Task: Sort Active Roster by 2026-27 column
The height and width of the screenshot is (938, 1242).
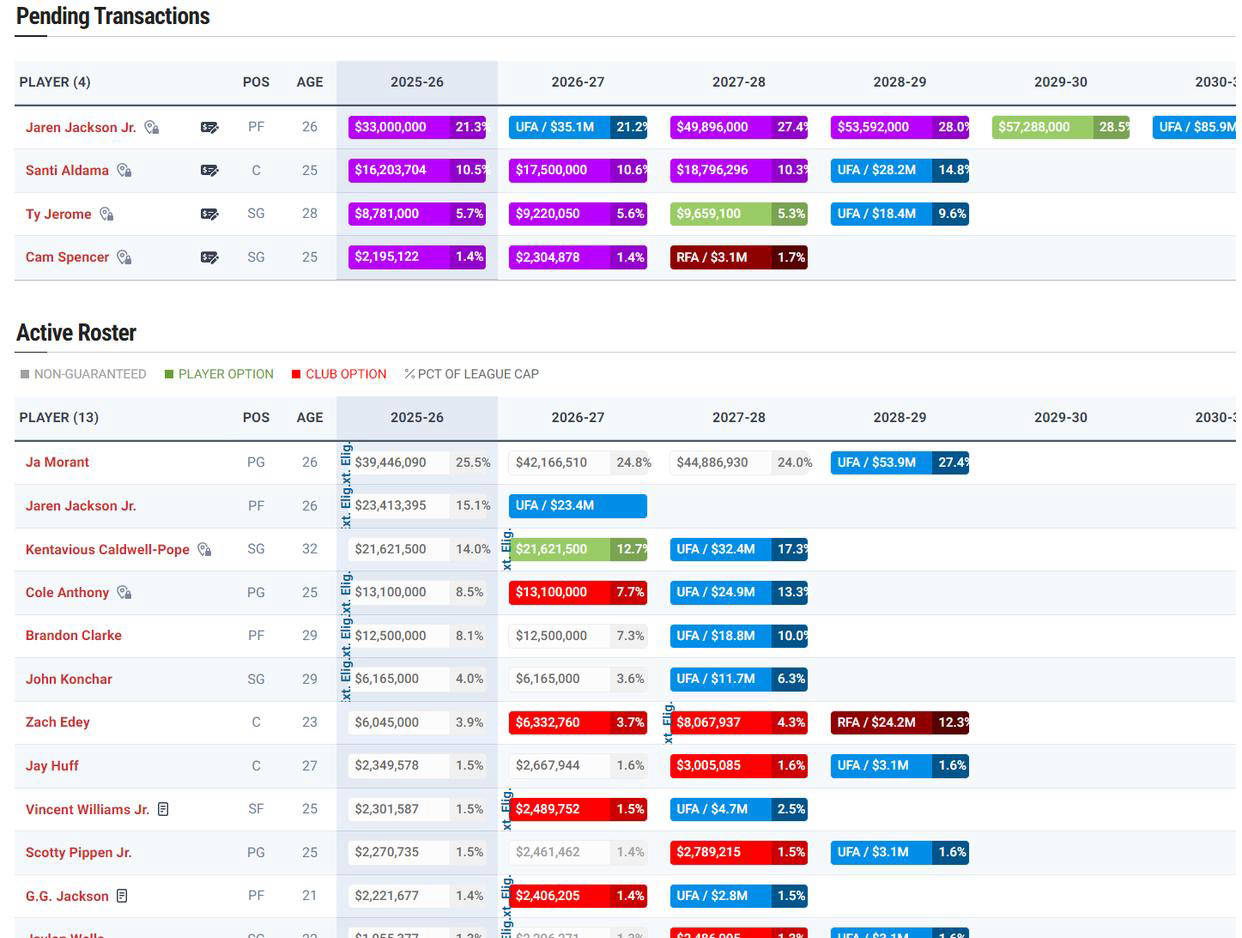Action: coord(578,417)
